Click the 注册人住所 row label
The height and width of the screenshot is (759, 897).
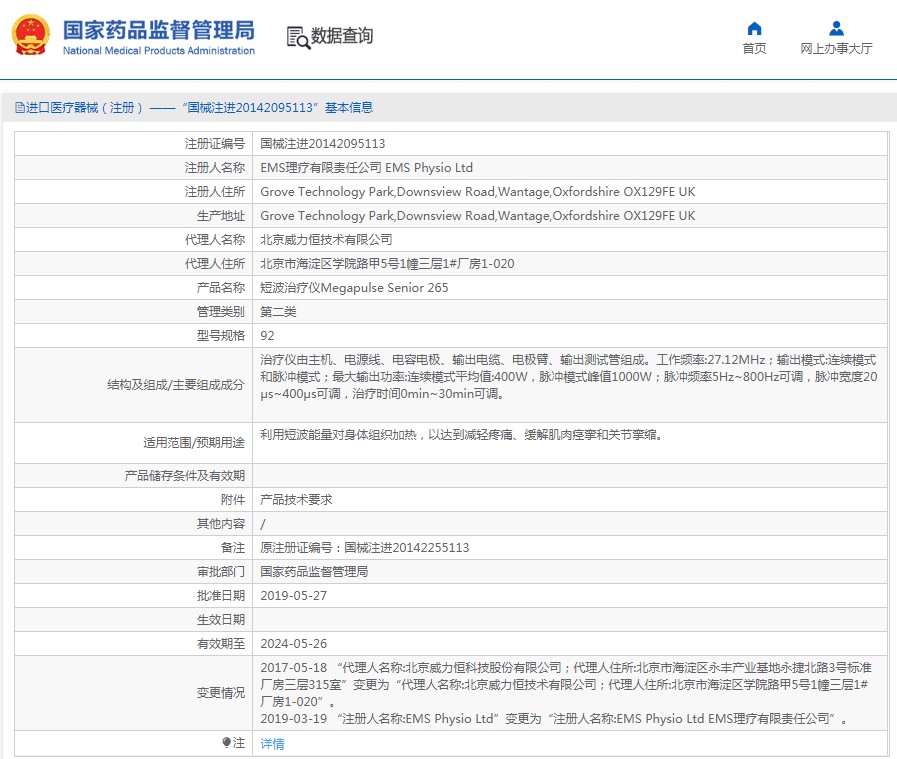tap(215, 192)
